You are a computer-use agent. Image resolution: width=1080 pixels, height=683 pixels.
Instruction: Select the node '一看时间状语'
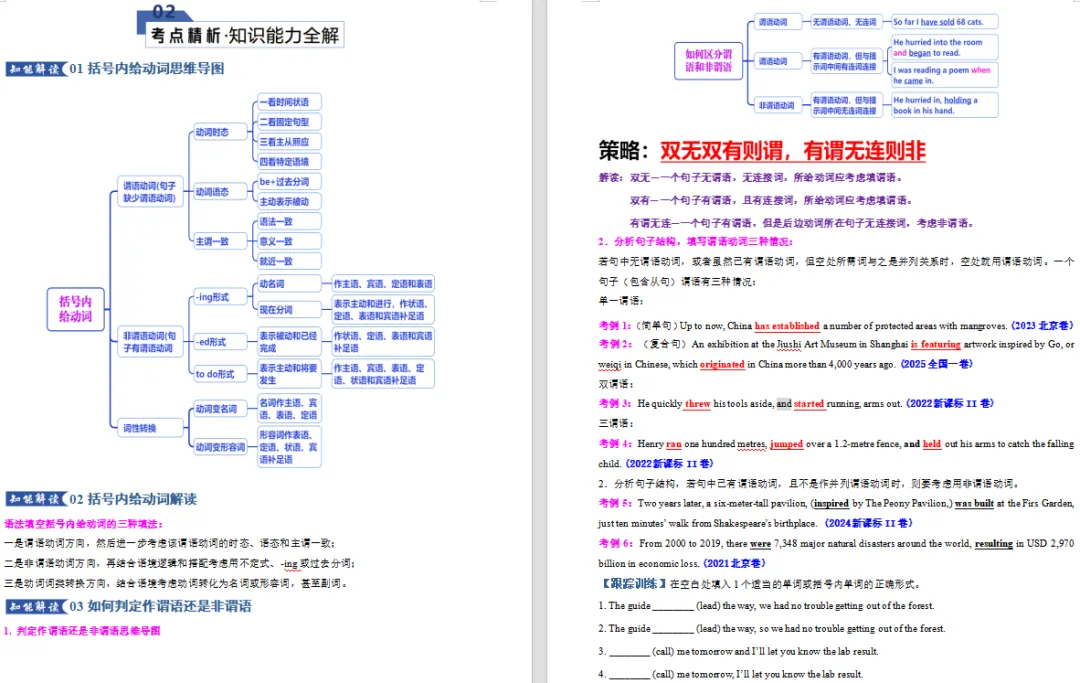click(x=289, y=102)
